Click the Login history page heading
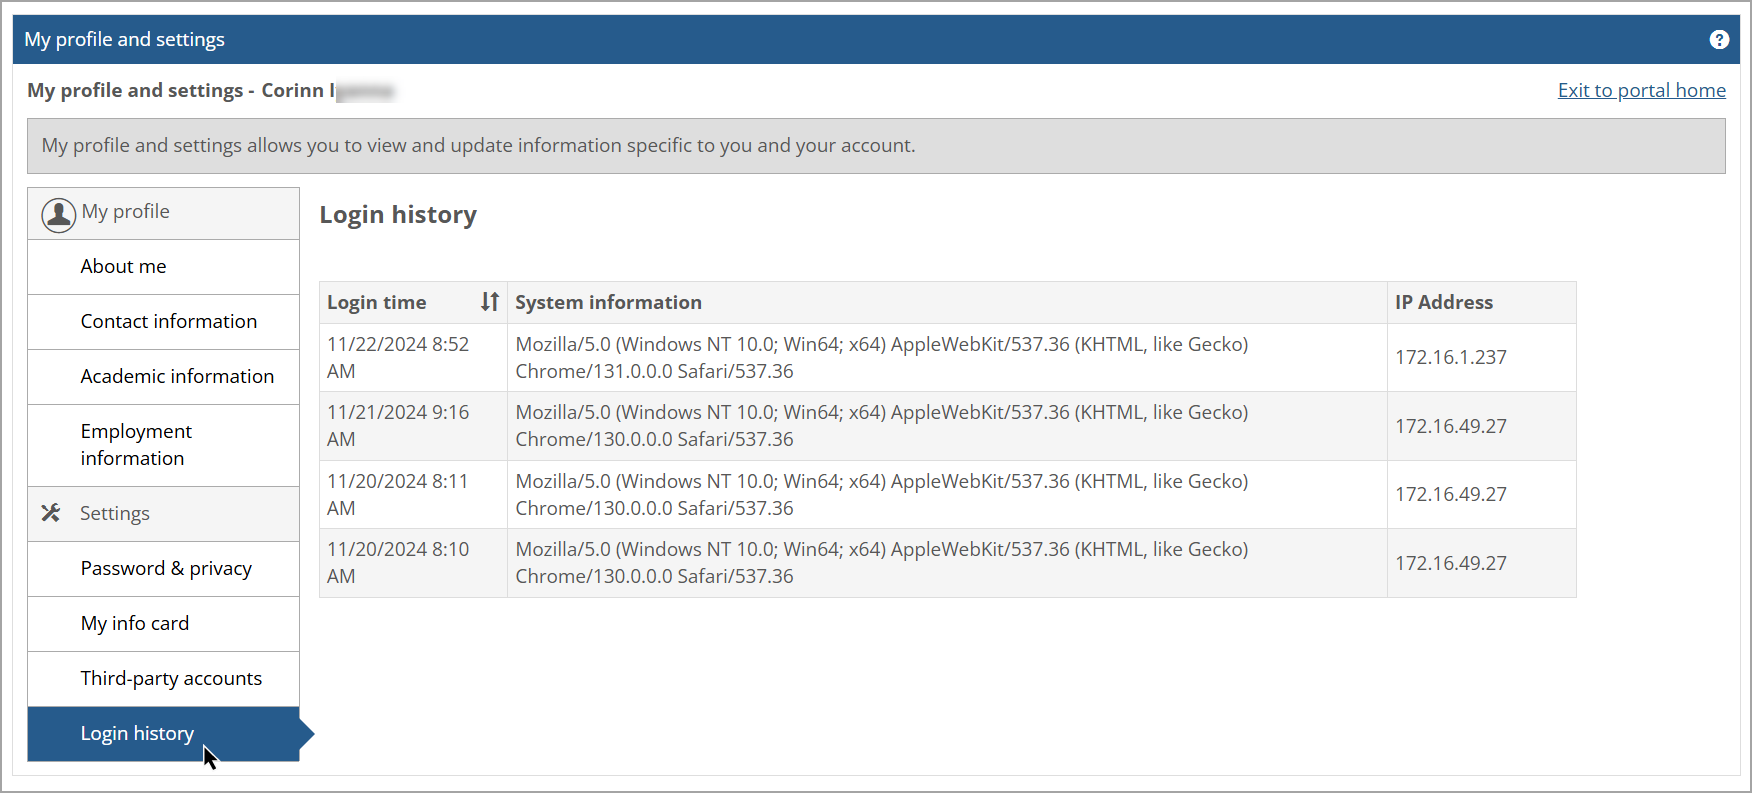 (x=398, y=214)
